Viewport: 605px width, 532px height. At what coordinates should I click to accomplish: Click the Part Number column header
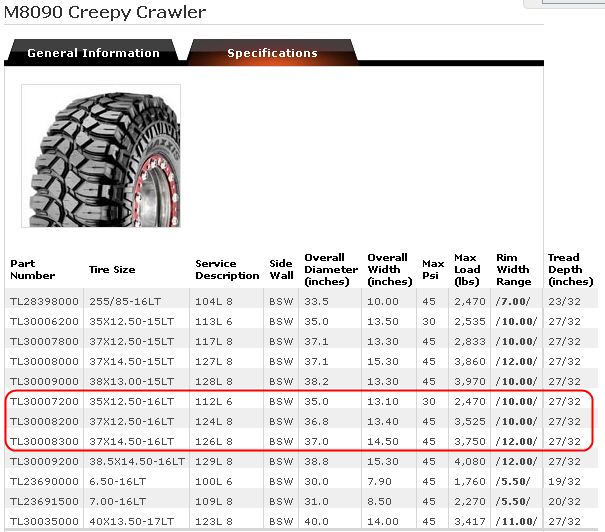click(33, 269)
